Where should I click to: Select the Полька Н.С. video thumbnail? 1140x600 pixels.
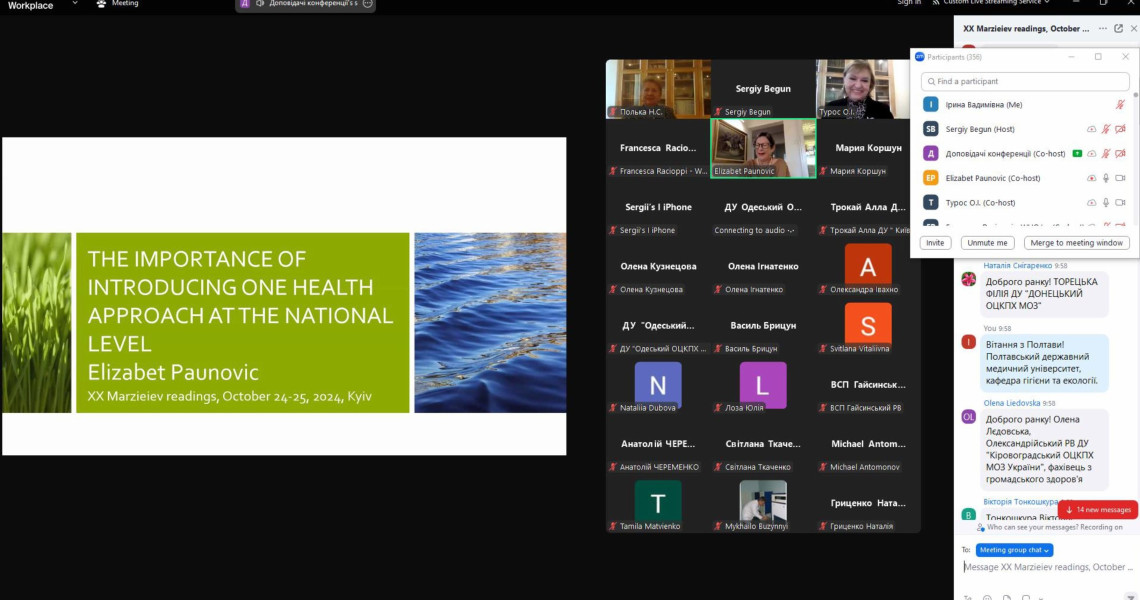click(658, 89)
